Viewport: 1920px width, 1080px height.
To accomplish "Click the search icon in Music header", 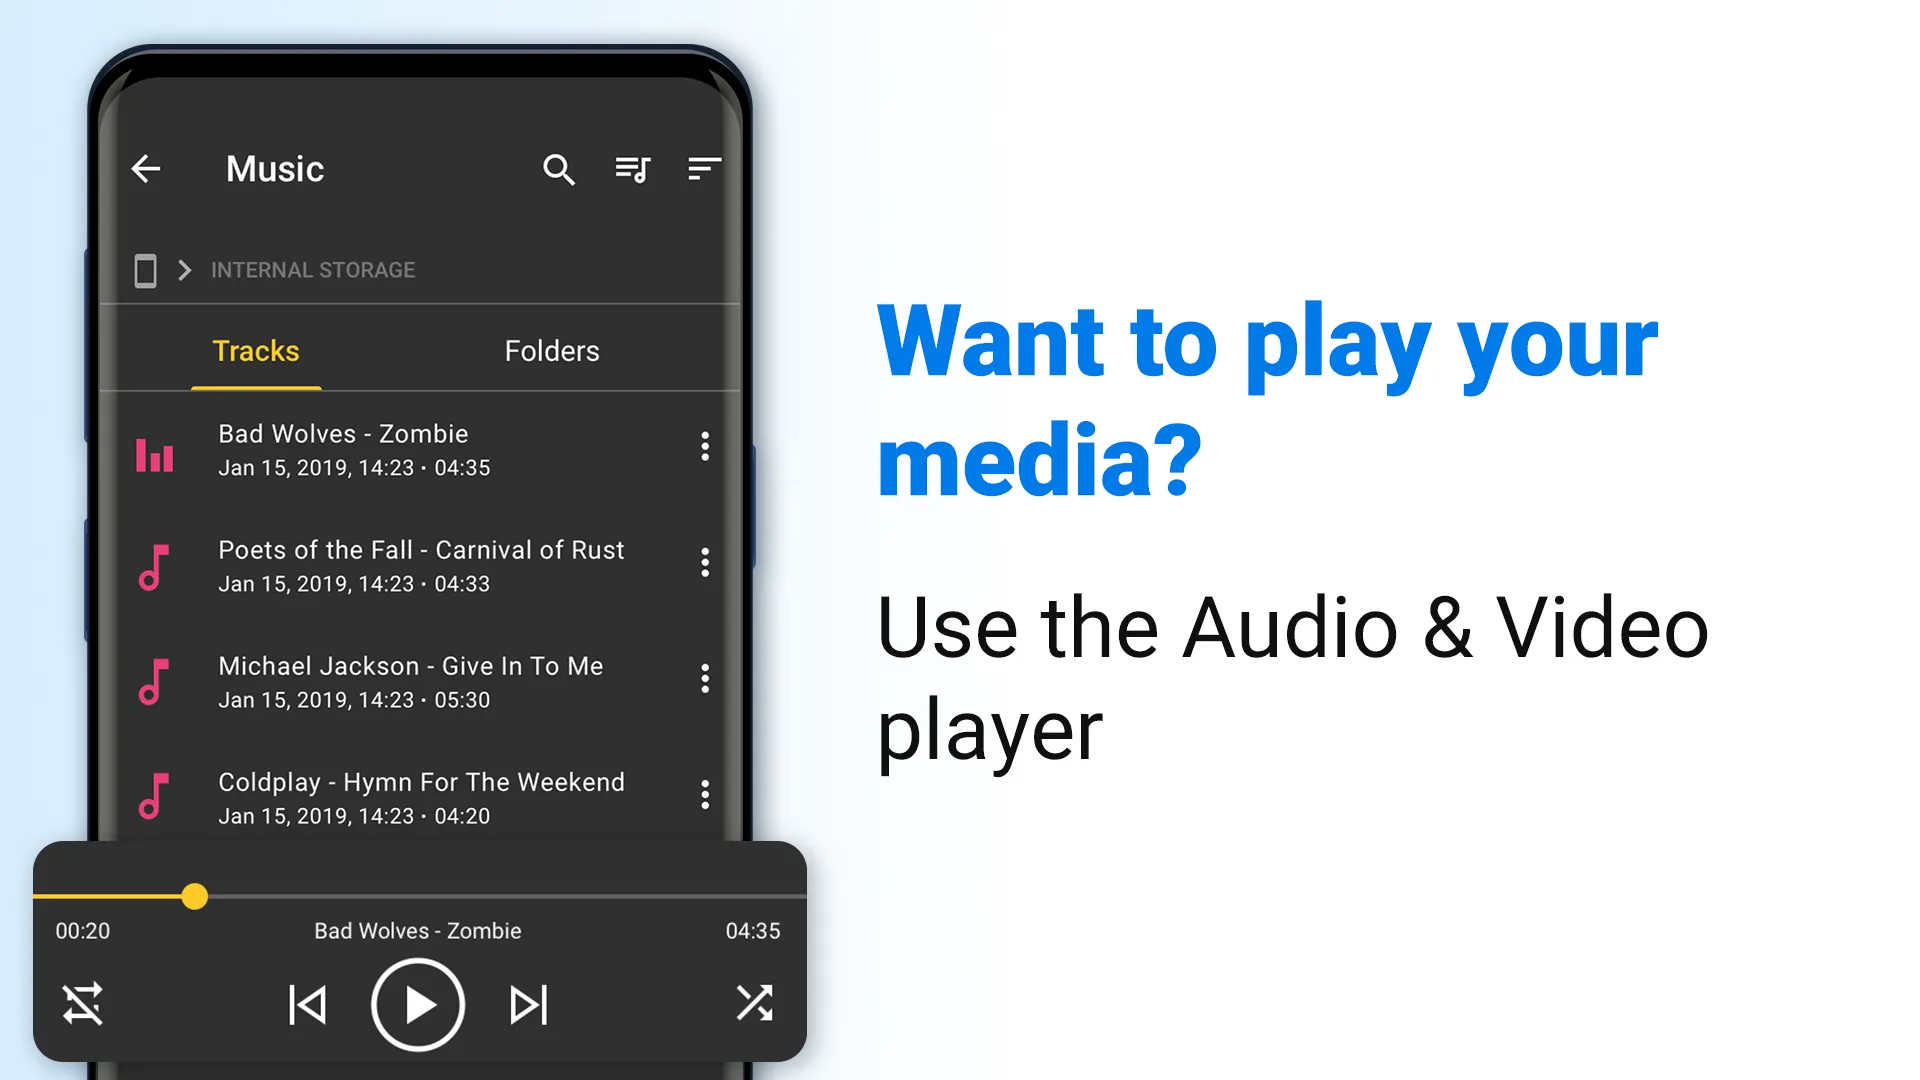I will (559, 169).
